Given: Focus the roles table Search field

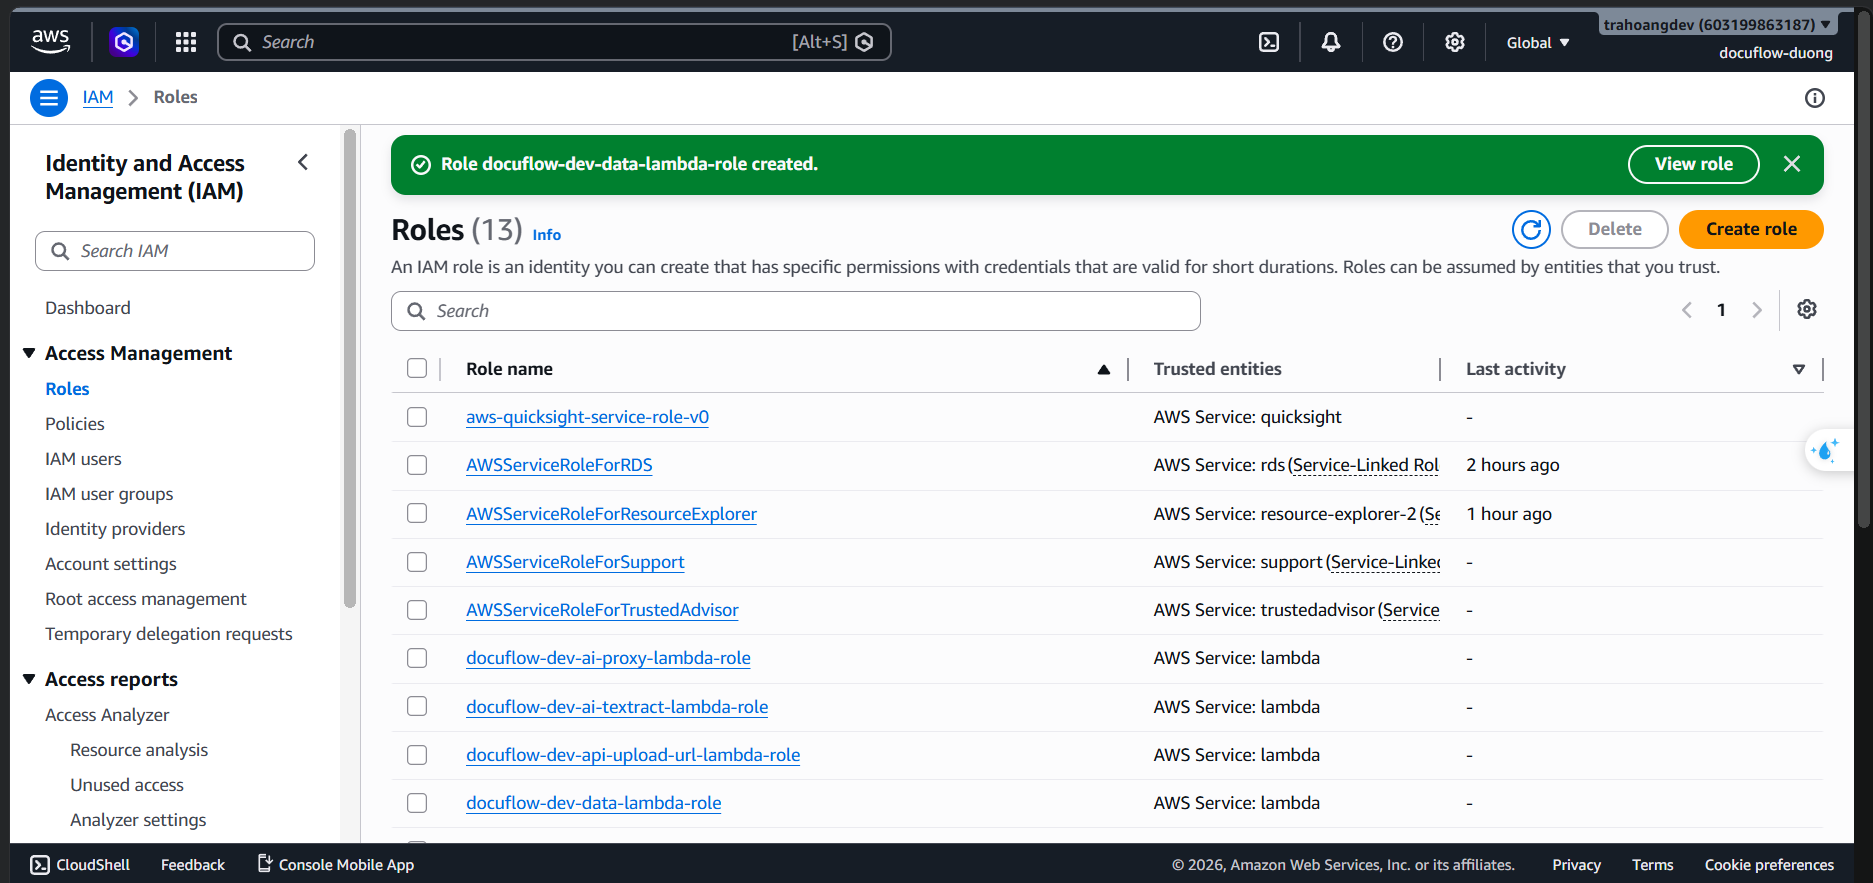Looking at the screenshot, I should pyautogui.click(x=796, y=311).
